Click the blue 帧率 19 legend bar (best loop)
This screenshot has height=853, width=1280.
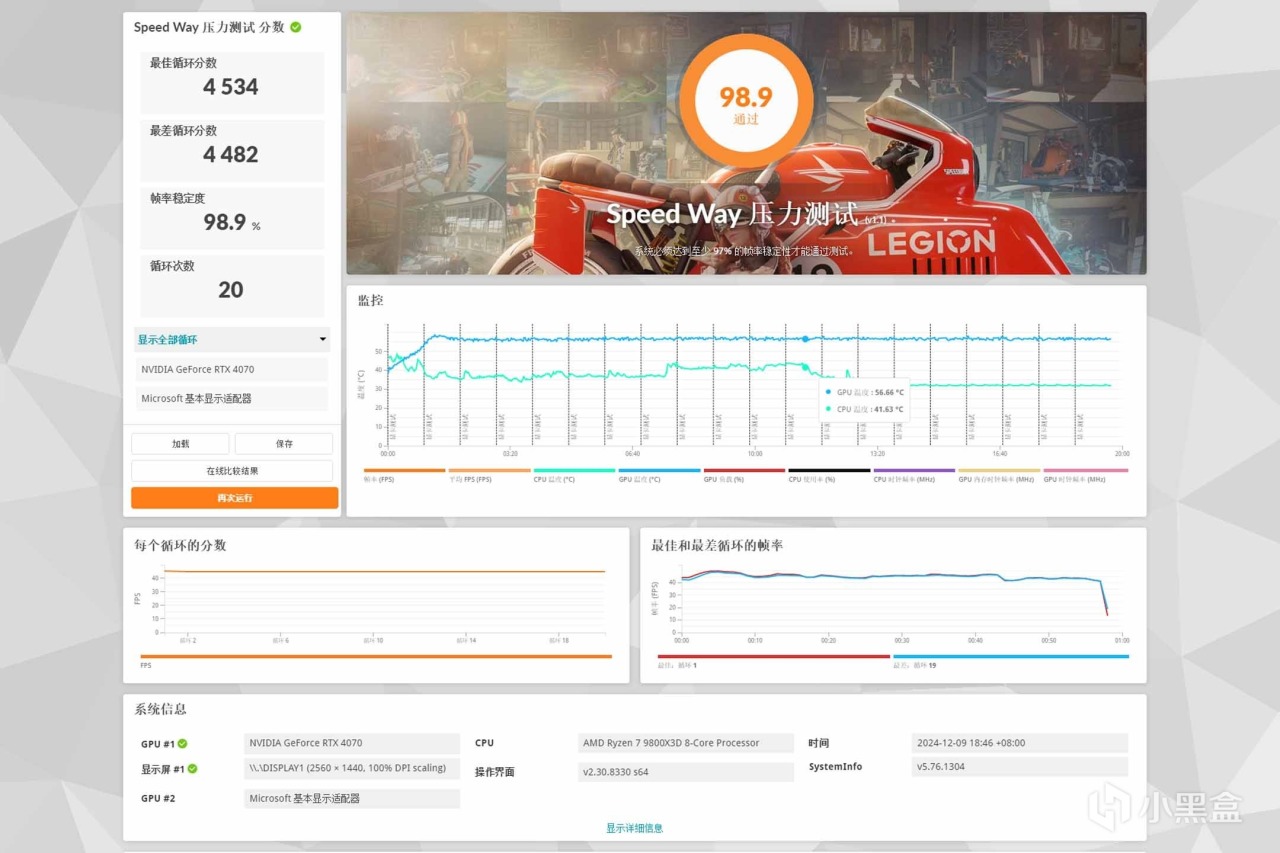1011,657
